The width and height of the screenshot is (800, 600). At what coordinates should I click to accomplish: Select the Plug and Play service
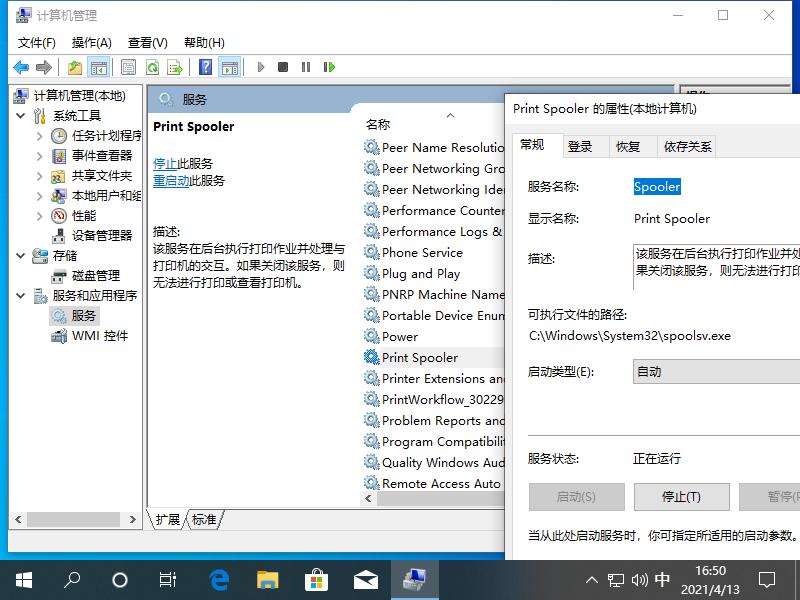click(434, 273)
